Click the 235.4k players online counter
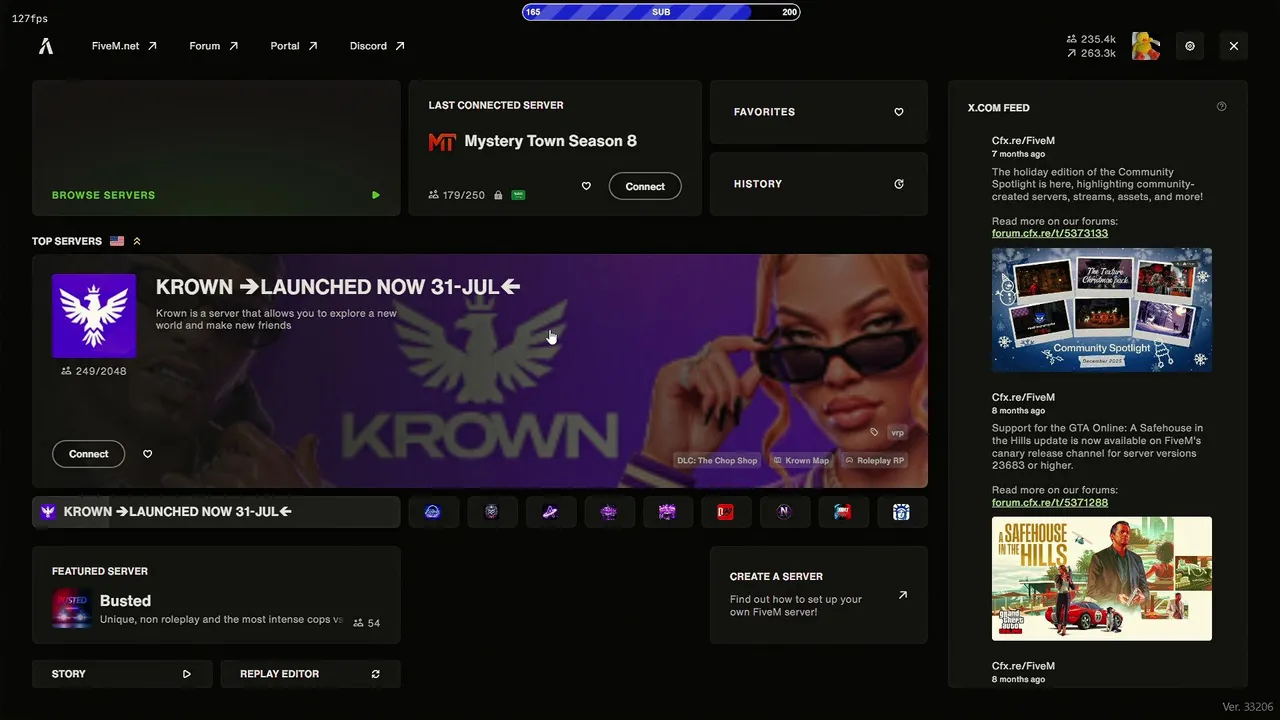The width and height of the screenshot is (1280, 720). (x=1092, y=39)
